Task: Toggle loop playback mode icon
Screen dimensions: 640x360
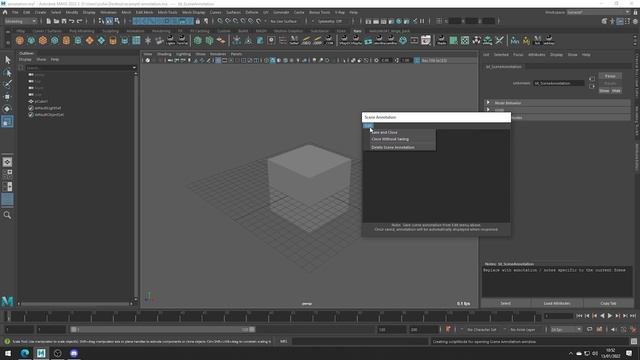Action: click(589, 329)
